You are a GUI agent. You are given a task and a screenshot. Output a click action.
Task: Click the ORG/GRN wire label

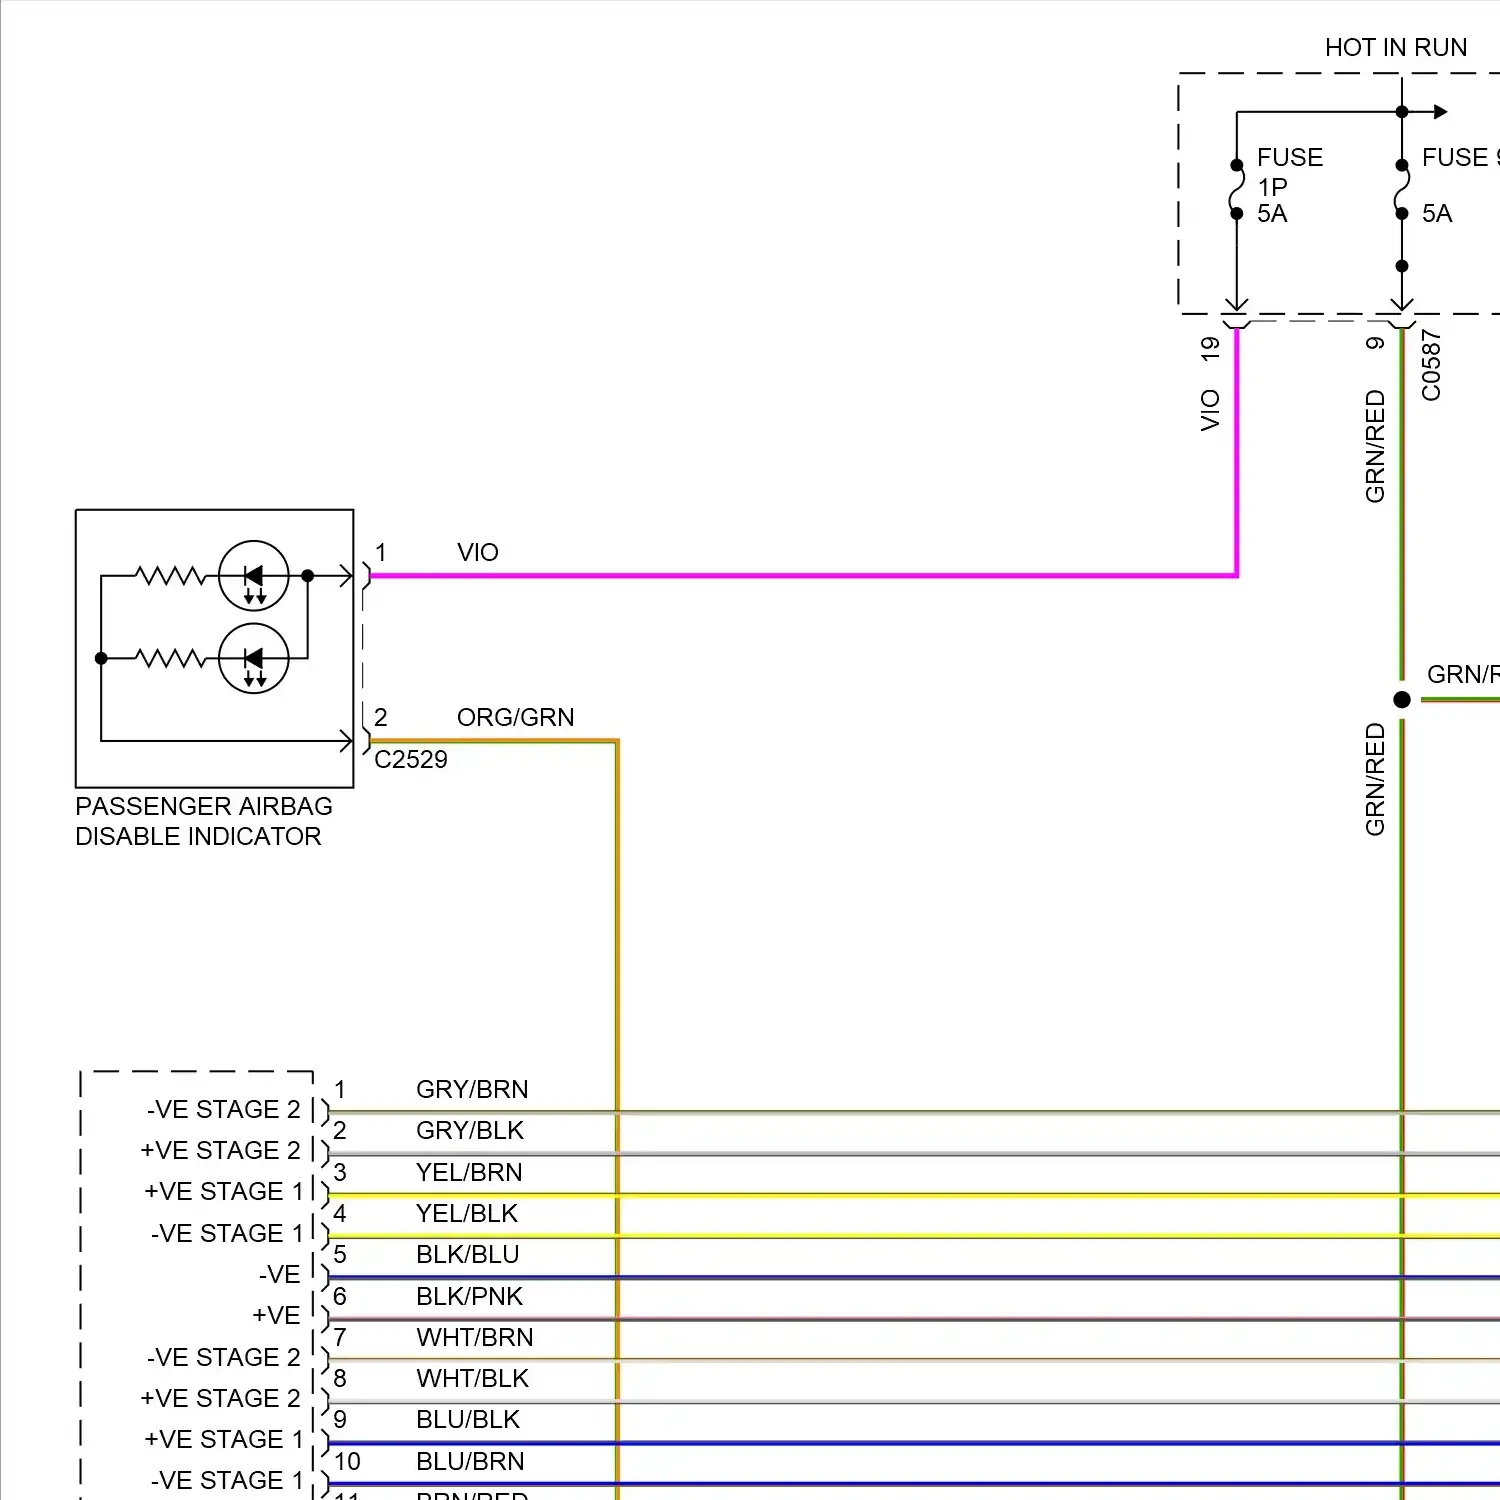click(x=515, y=717)
